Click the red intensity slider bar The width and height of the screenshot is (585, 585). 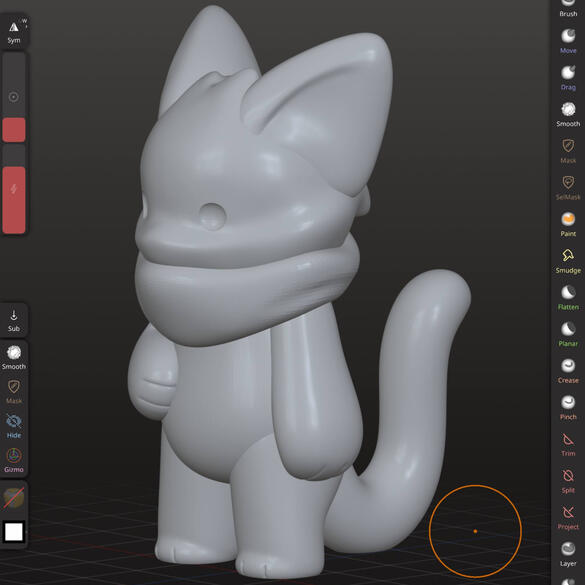(x=14, y=200)
